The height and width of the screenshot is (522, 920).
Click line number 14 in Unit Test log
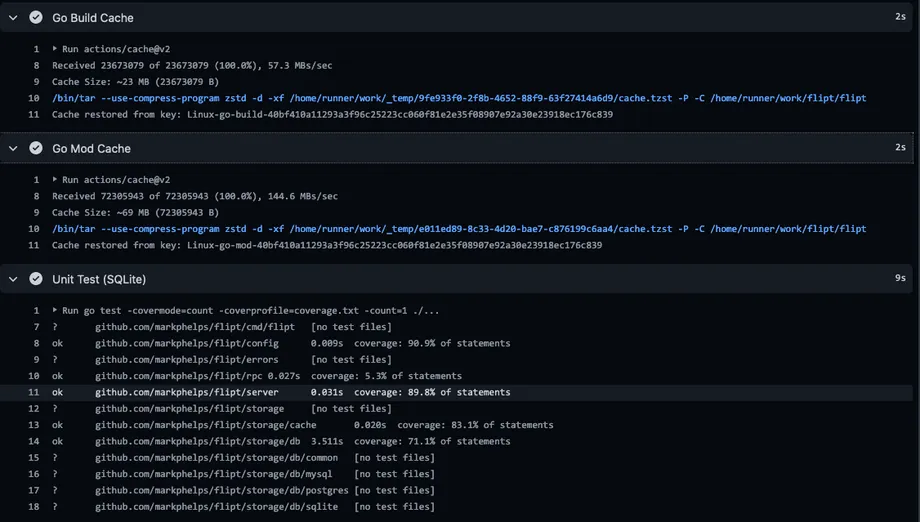(34, 441)
